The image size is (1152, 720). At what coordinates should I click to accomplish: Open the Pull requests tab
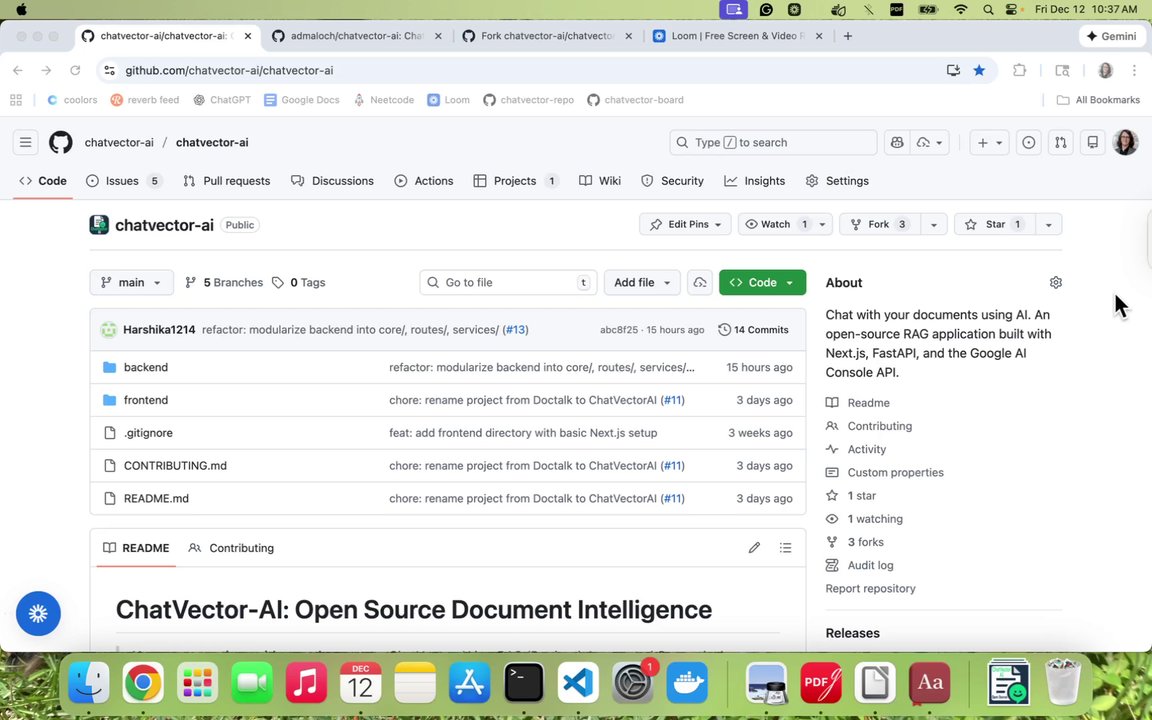coord(227,181)
